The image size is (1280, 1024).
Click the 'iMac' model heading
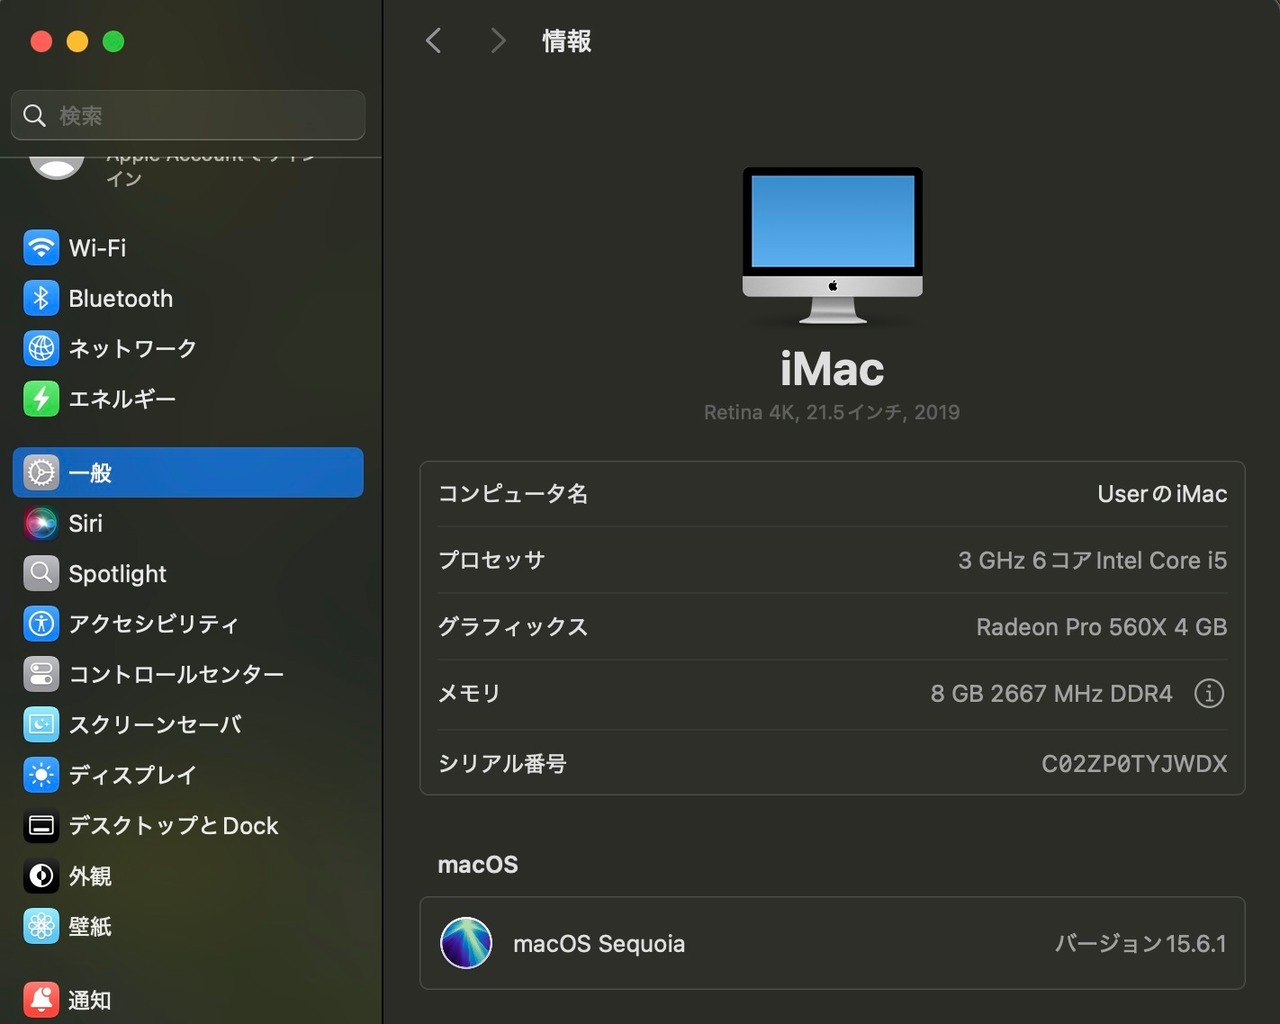coord(832,369)
